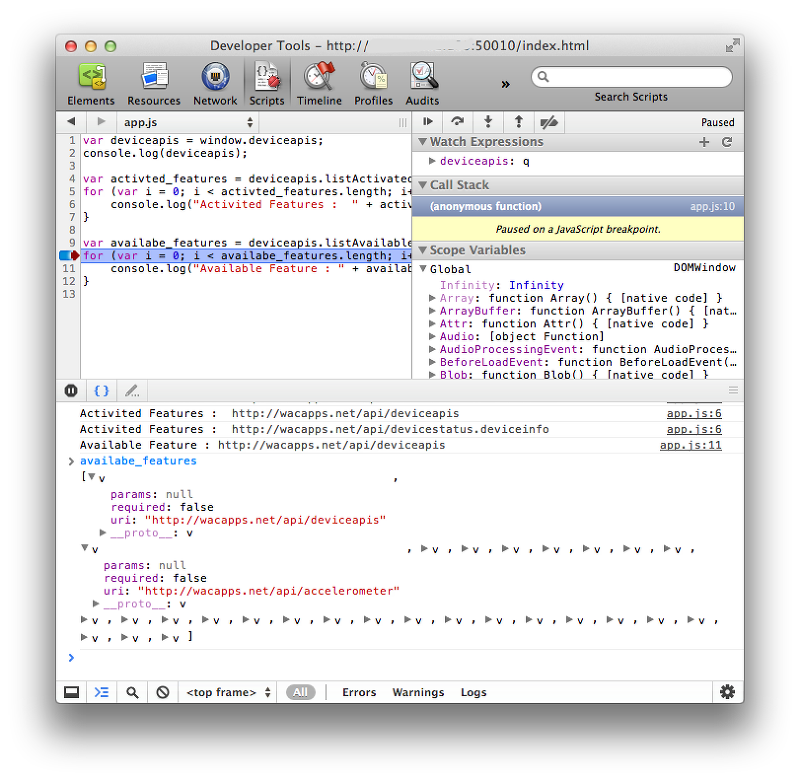The width and height of the screenshot is (800, 781).
Task: Open the Elements panel
Action: click(x=91, y=84)
